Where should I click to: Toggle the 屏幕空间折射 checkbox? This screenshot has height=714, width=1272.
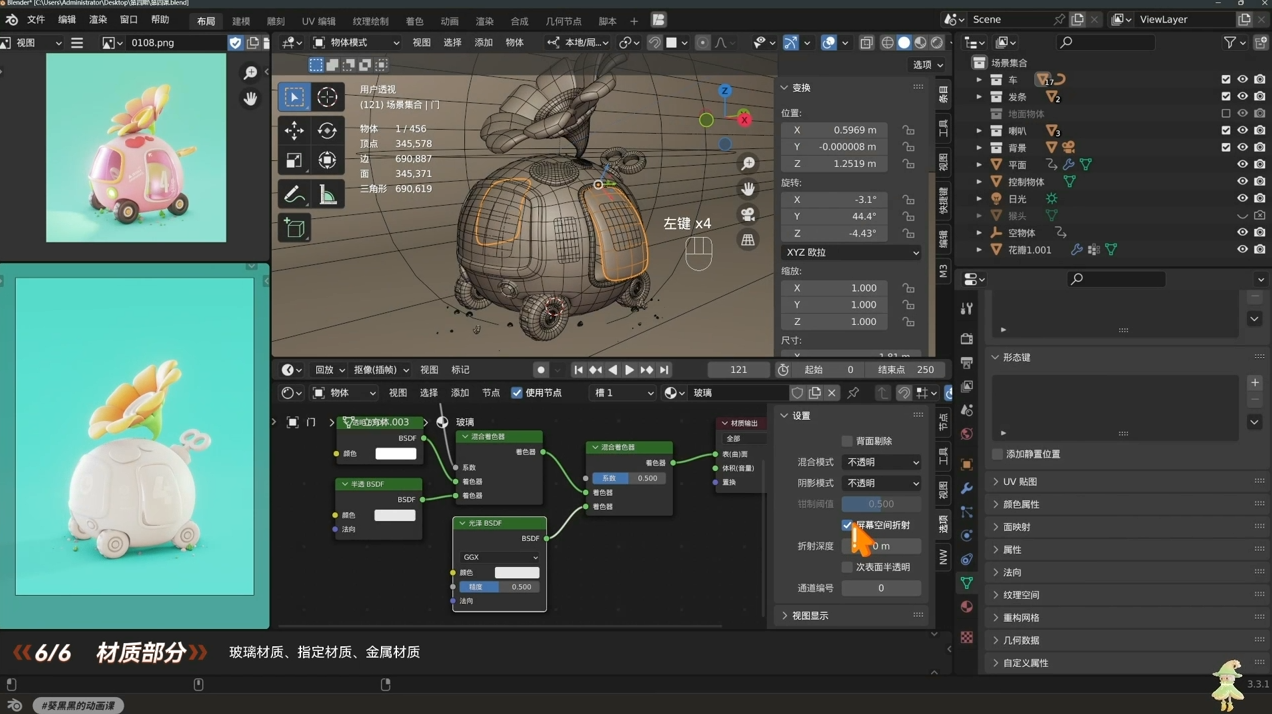point(847,525)
